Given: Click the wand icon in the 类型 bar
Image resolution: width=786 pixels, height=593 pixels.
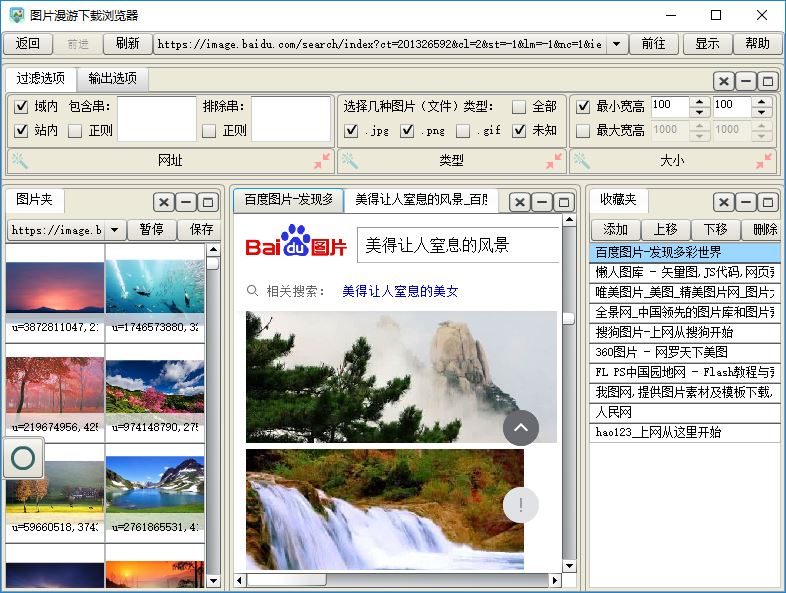Looking at the screenshot, I should tap(349, 161).
